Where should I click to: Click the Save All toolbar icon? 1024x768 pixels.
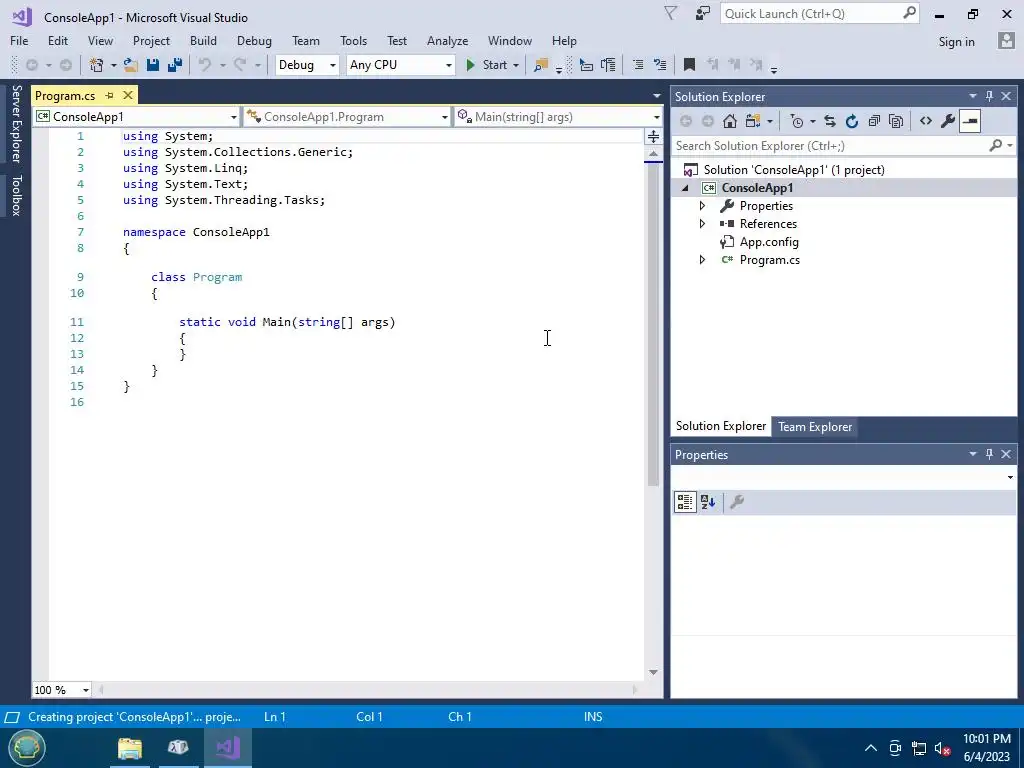[x=174, y=65]
